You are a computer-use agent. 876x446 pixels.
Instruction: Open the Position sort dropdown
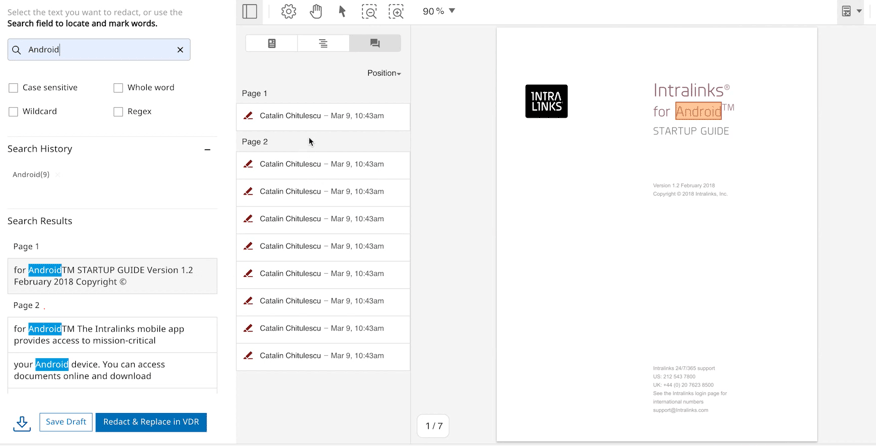pos(384,73)
